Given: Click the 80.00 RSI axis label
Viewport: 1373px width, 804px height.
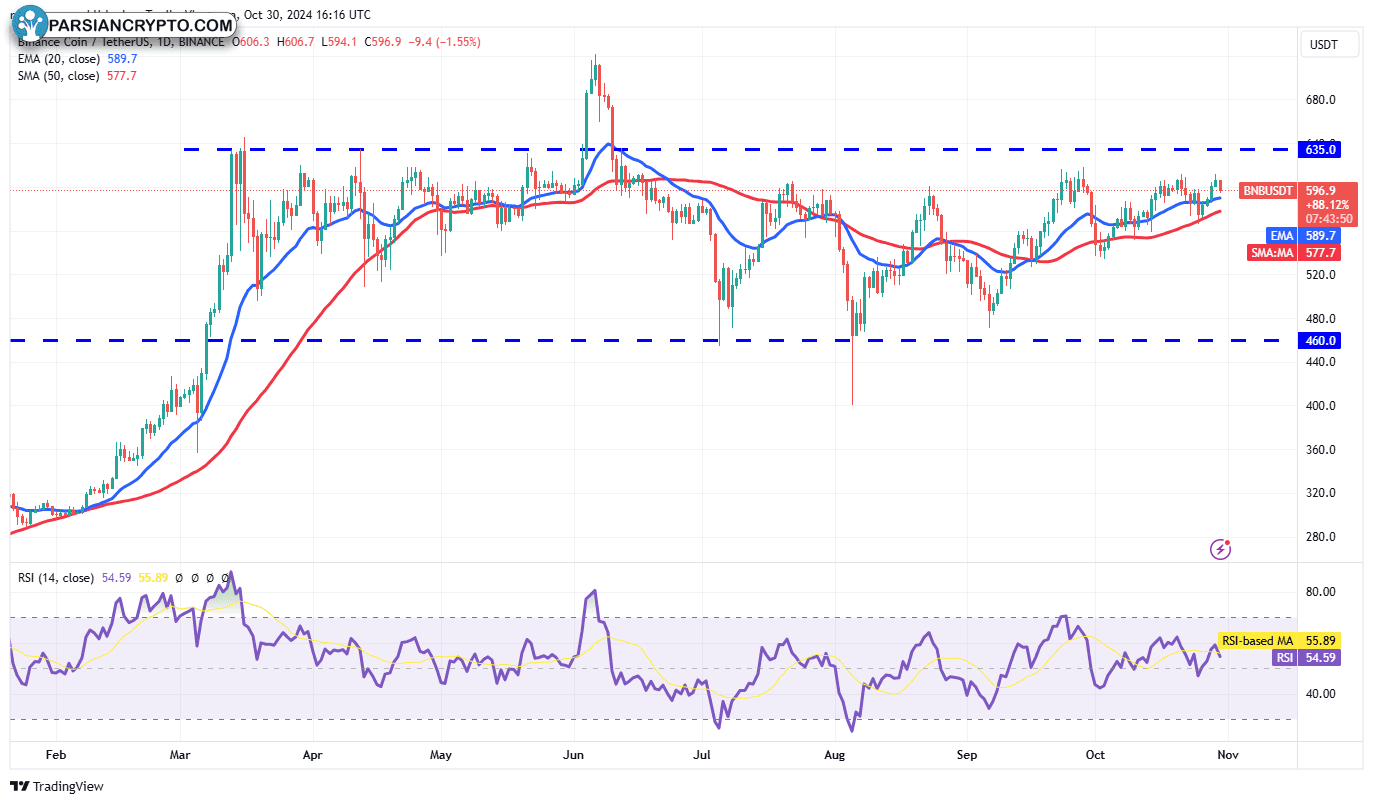Looking at the screenshot, I should [x=1320, y=592].
